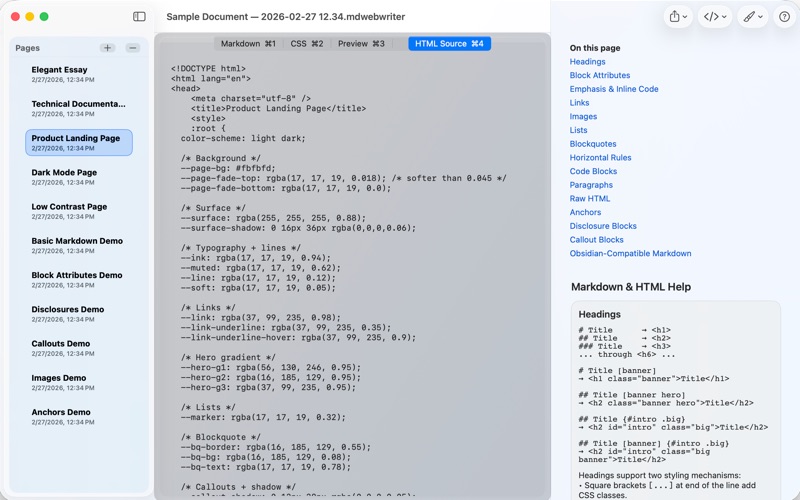The height and width of the screenshot is (500, 800).
Task: Open the code brackets dropdown
Action: 714,16
